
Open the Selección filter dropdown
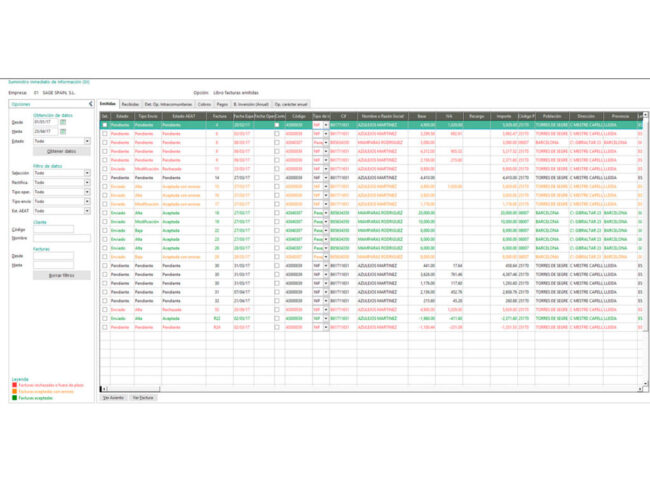point(87,173)
